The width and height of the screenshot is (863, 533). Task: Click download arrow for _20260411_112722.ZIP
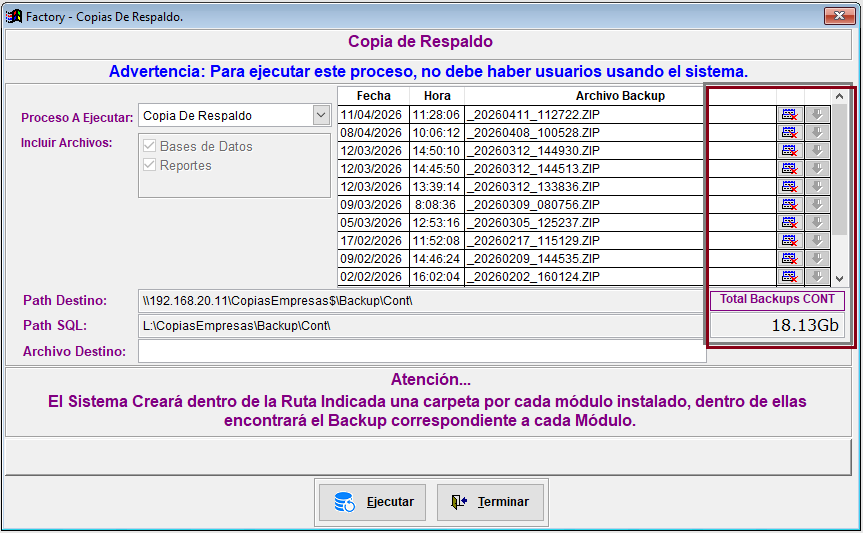817,115
